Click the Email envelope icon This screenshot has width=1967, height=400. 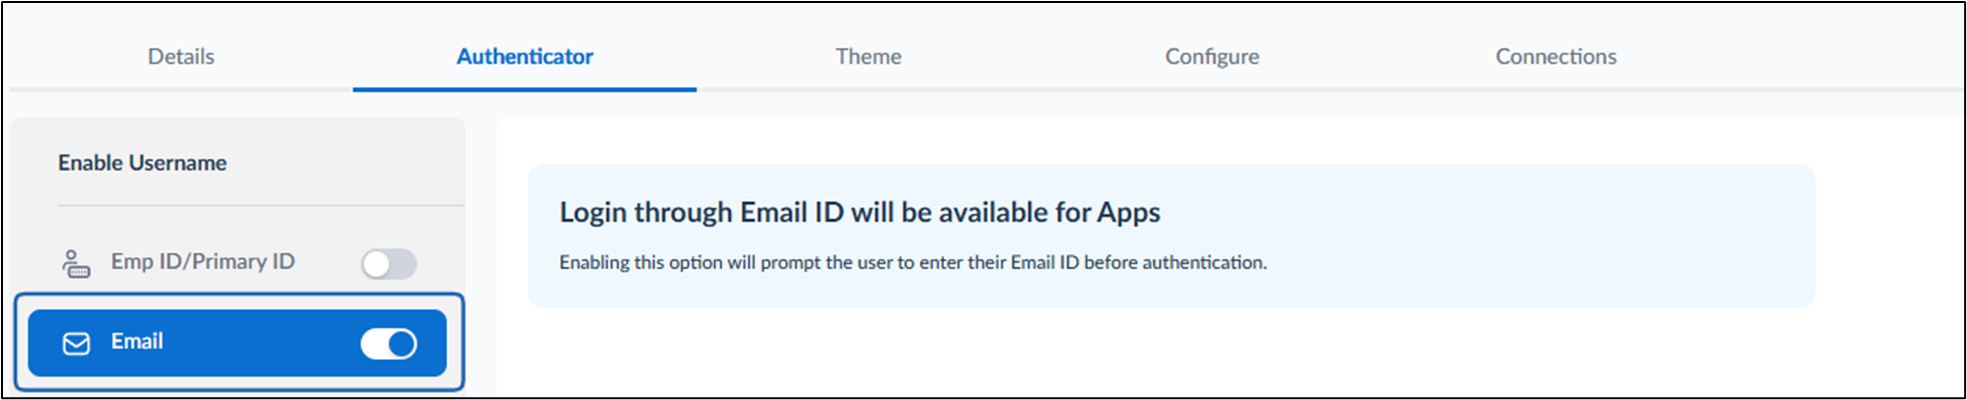(x=76, y=344)
